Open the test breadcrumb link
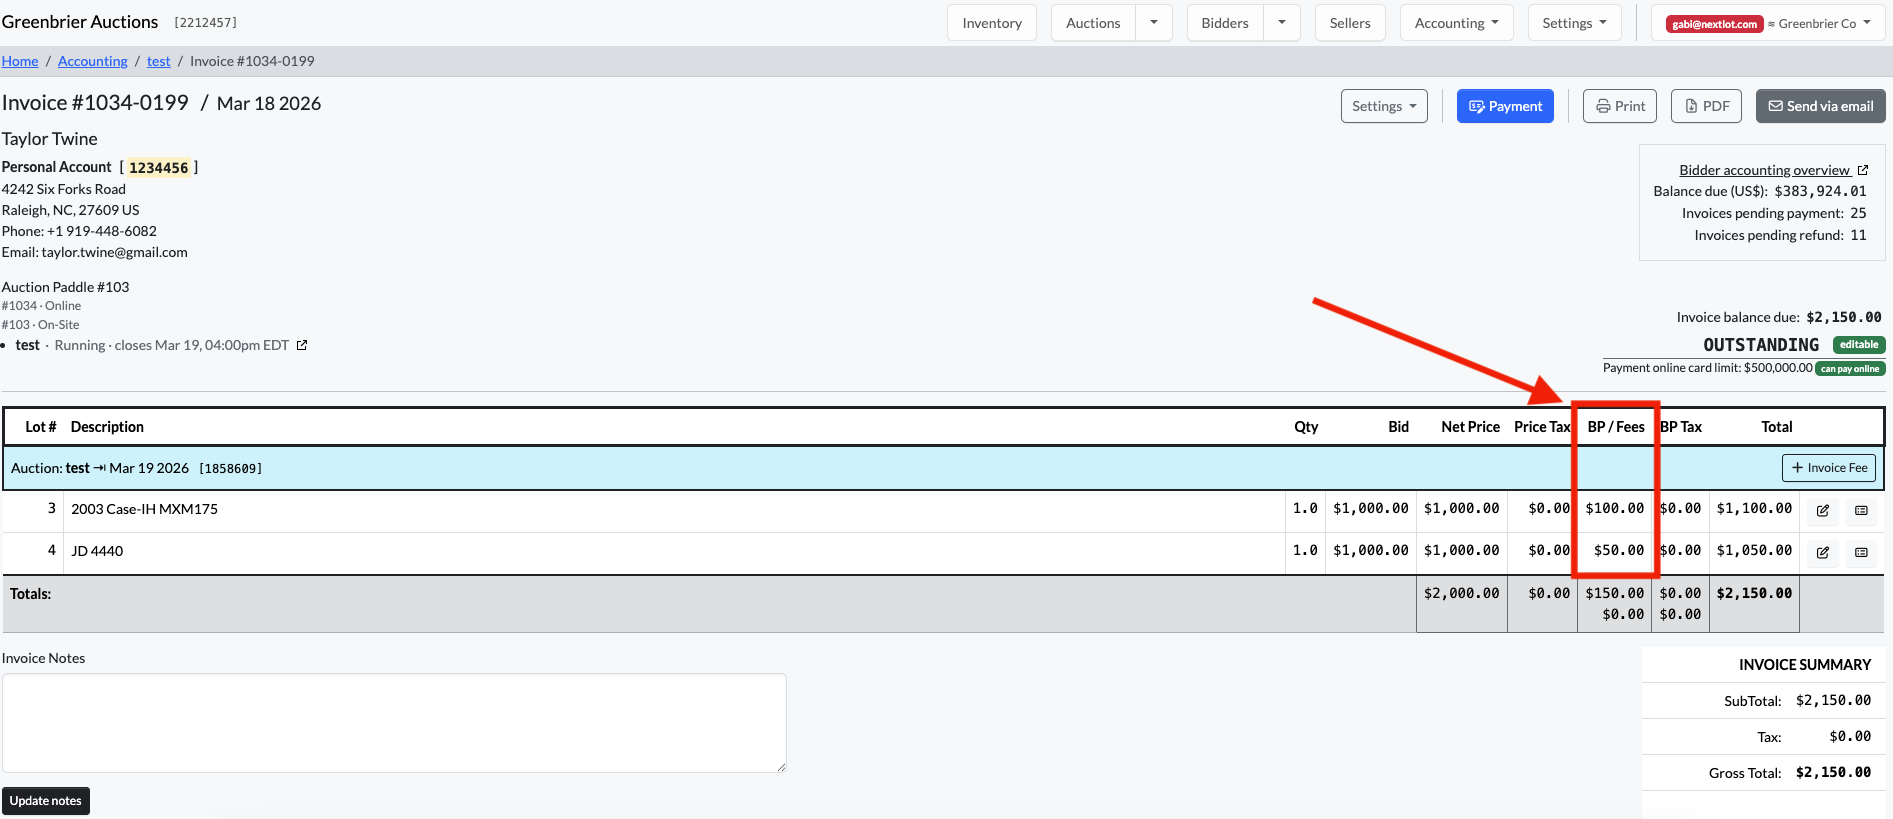Image resolution: width=1893 pixels, height=819 pixels. pos(159,61)
